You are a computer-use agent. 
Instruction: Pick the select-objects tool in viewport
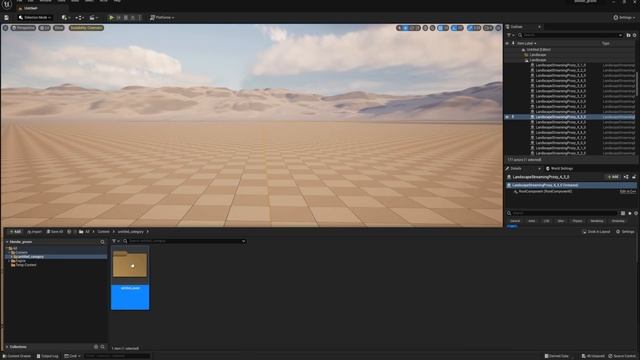click(399, 28)
